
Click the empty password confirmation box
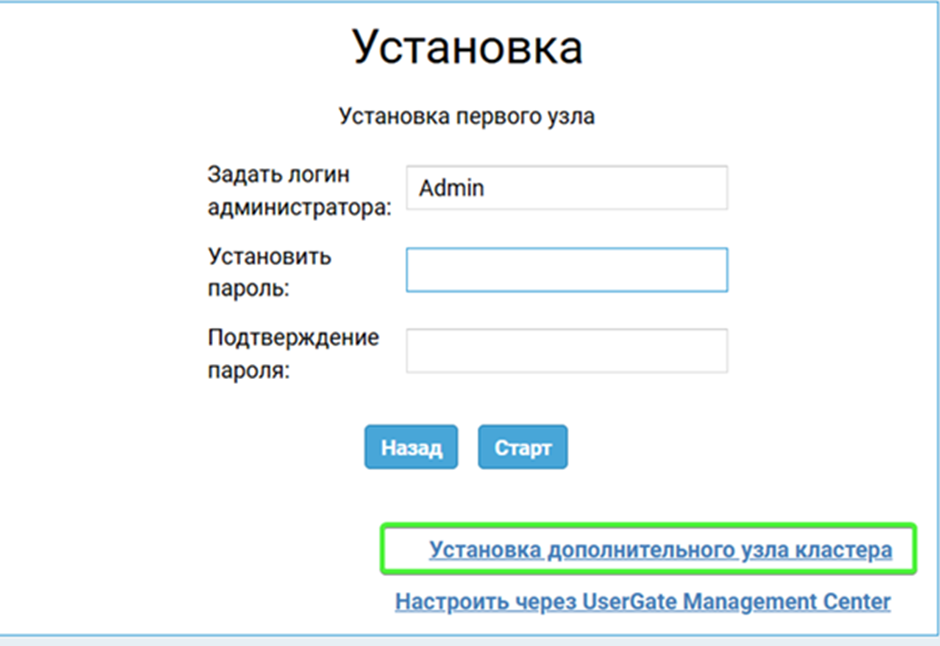[566, 351]
